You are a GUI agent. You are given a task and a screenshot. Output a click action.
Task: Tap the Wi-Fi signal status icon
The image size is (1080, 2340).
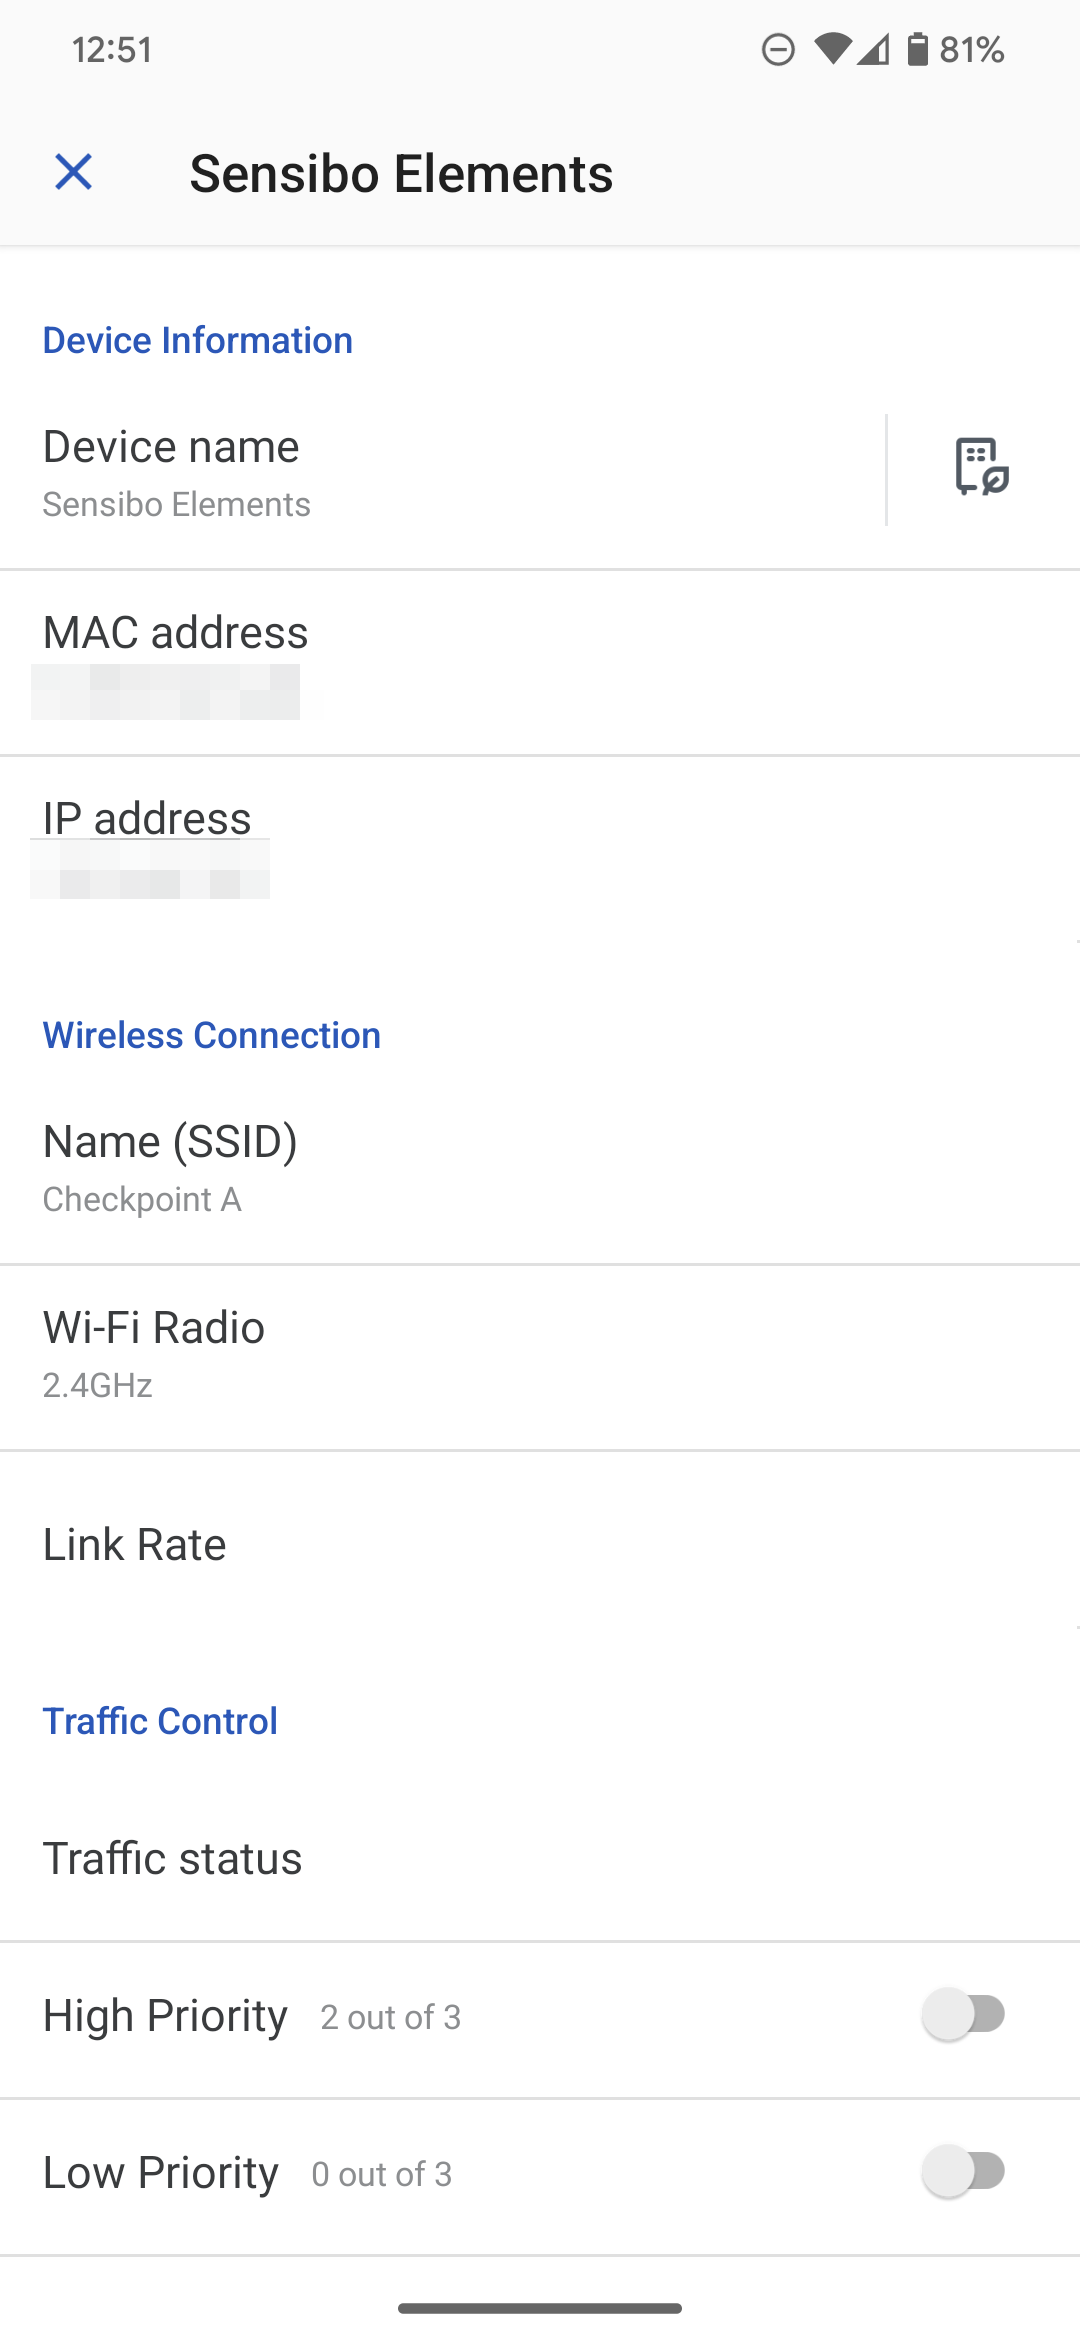point(831,49)
